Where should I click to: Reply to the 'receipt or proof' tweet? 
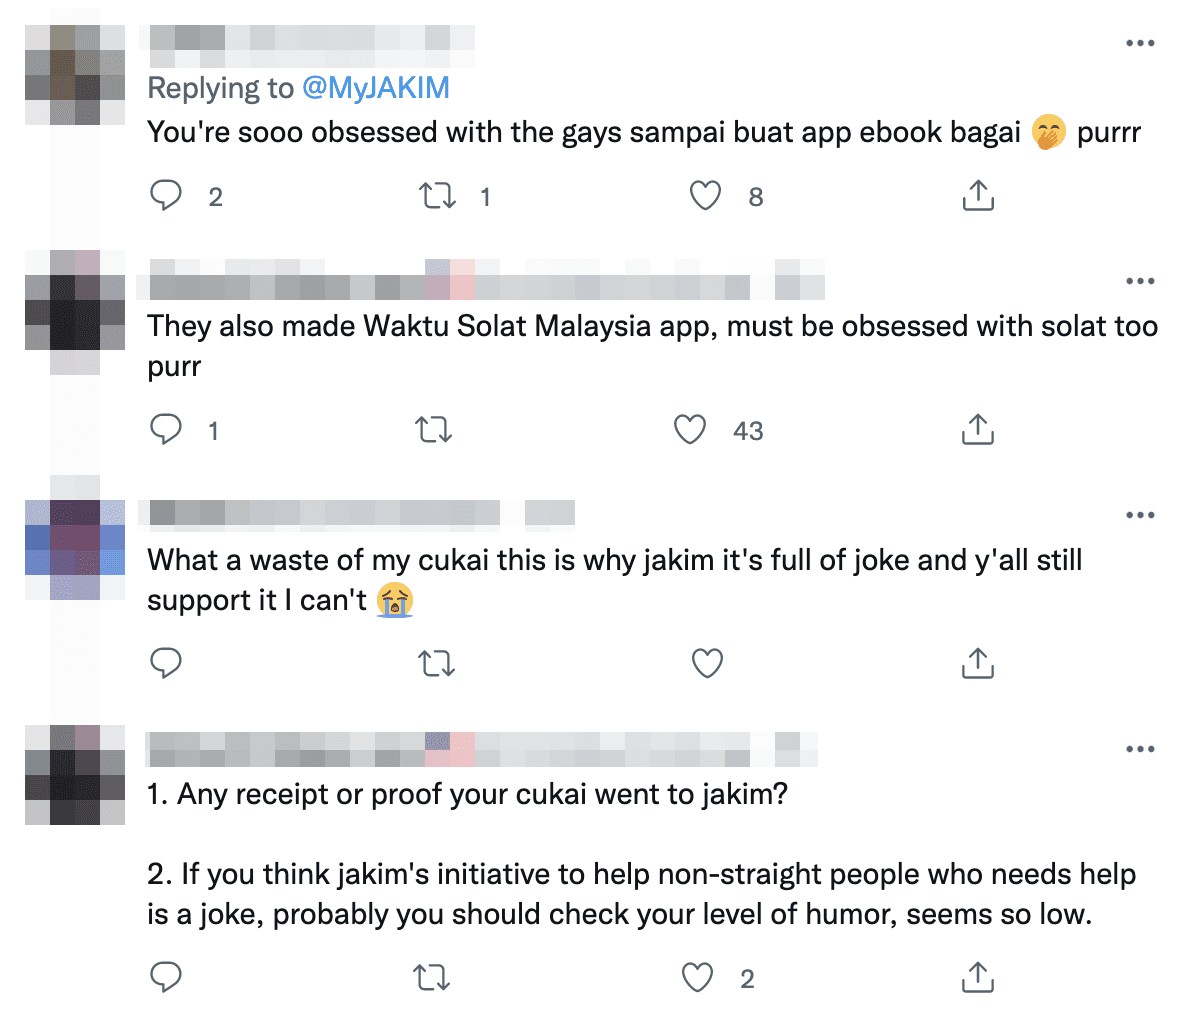165,977
